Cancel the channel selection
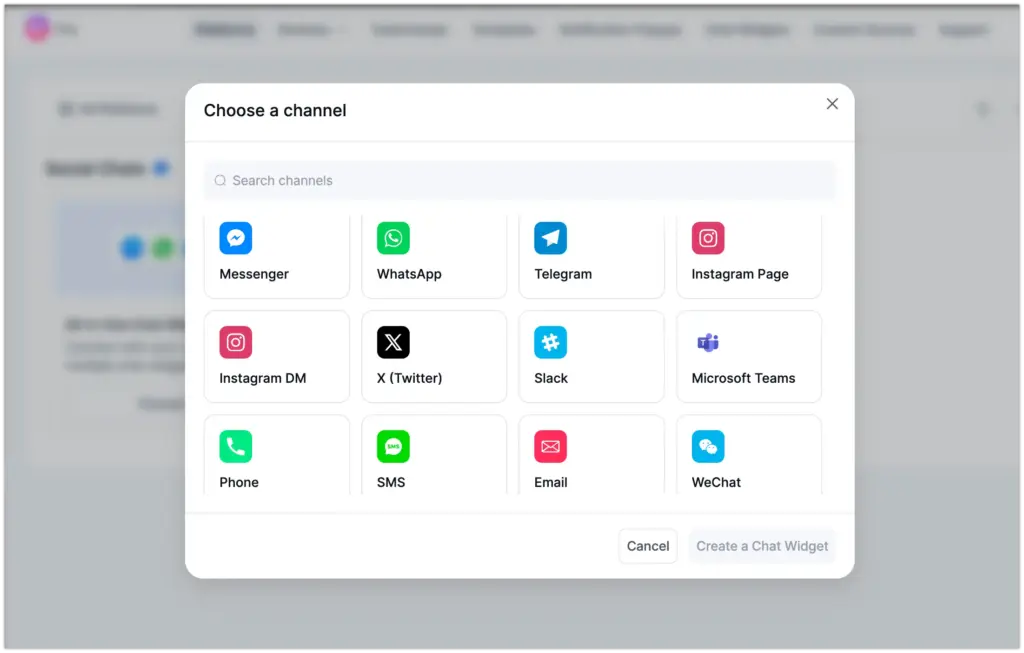Image resolution: width=1024 pixels, height=653 pixels. click(648, 546)
